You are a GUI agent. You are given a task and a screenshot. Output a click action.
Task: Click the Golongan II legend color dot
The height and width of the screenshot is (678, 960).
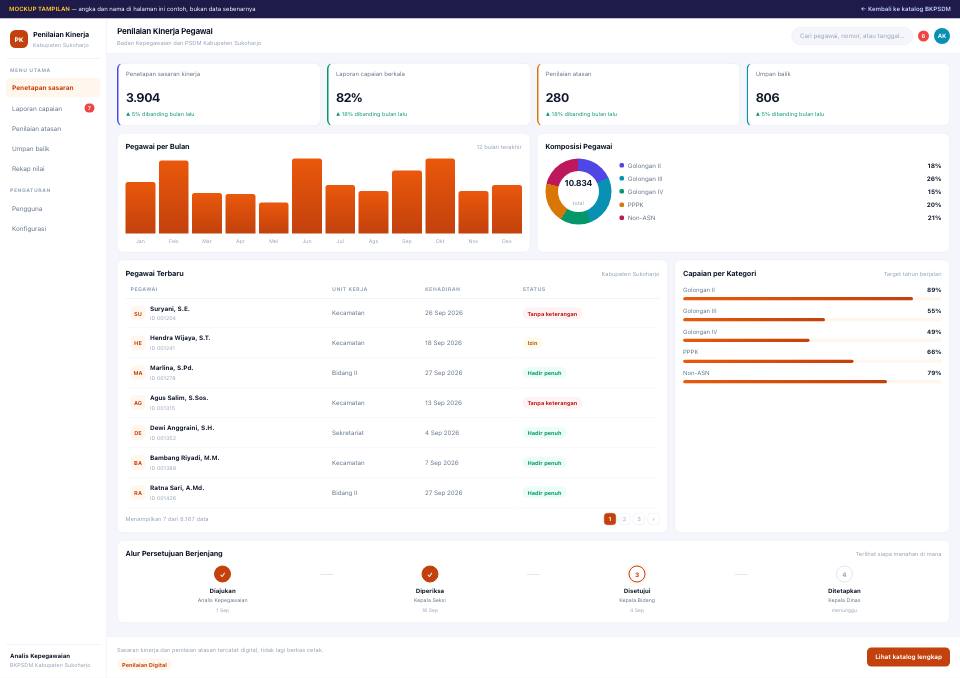pyautogui.click(x=621, y=165)
